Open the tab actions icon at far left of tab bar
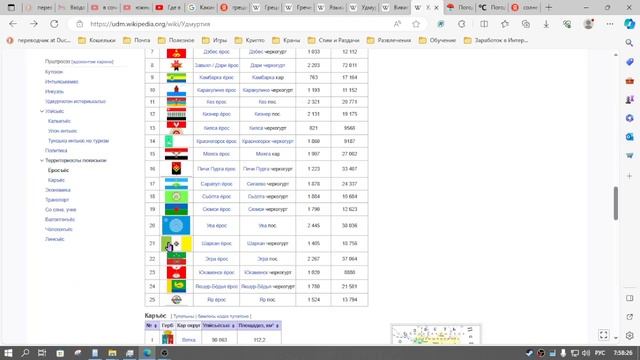 tap(11, 7)
